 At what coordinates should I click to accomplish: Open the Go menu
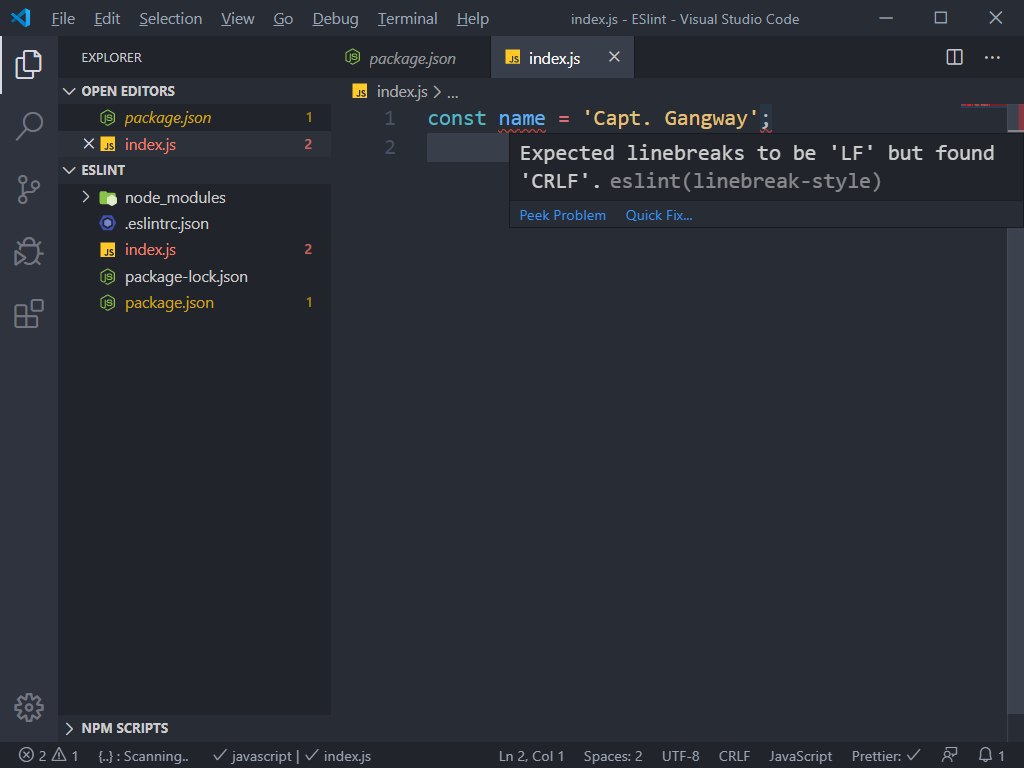pos(283,19)
